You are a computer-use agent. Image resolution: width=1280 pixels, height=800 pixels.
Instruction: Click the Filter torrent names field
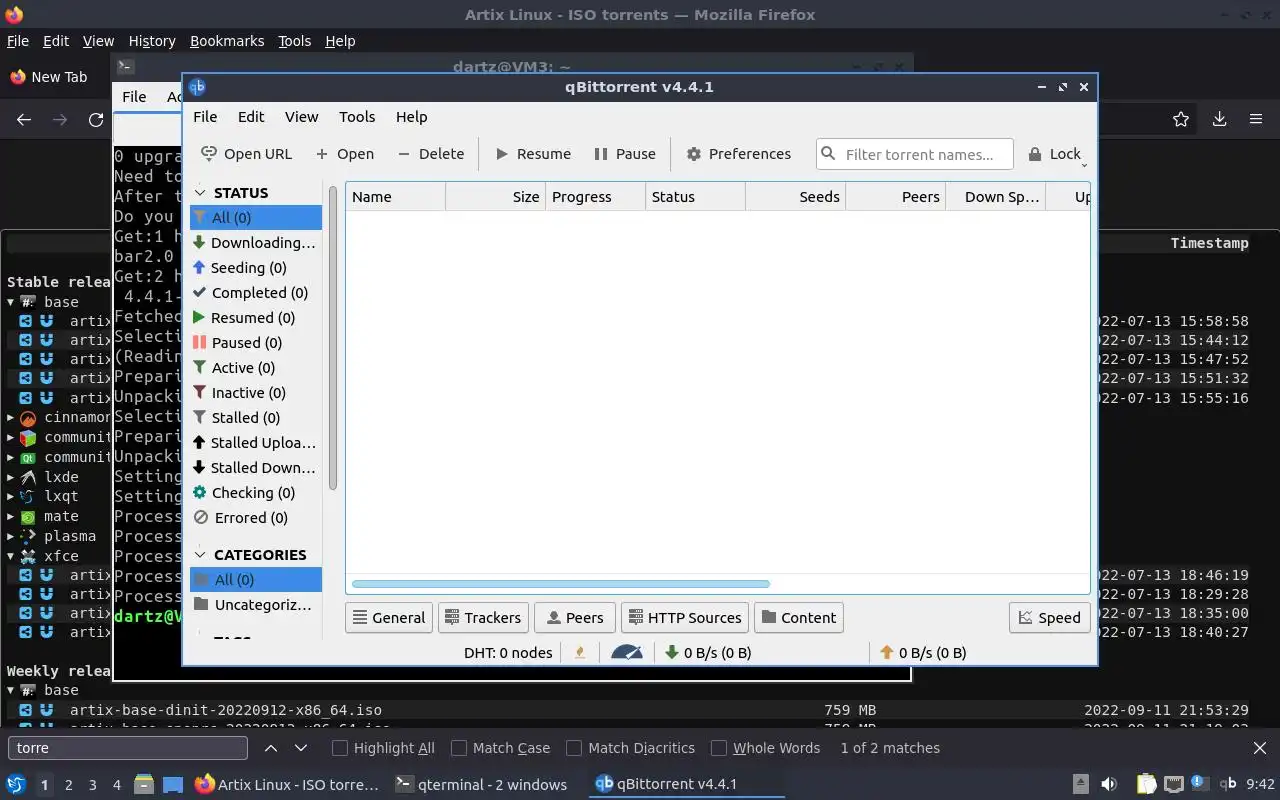[915, 154]
